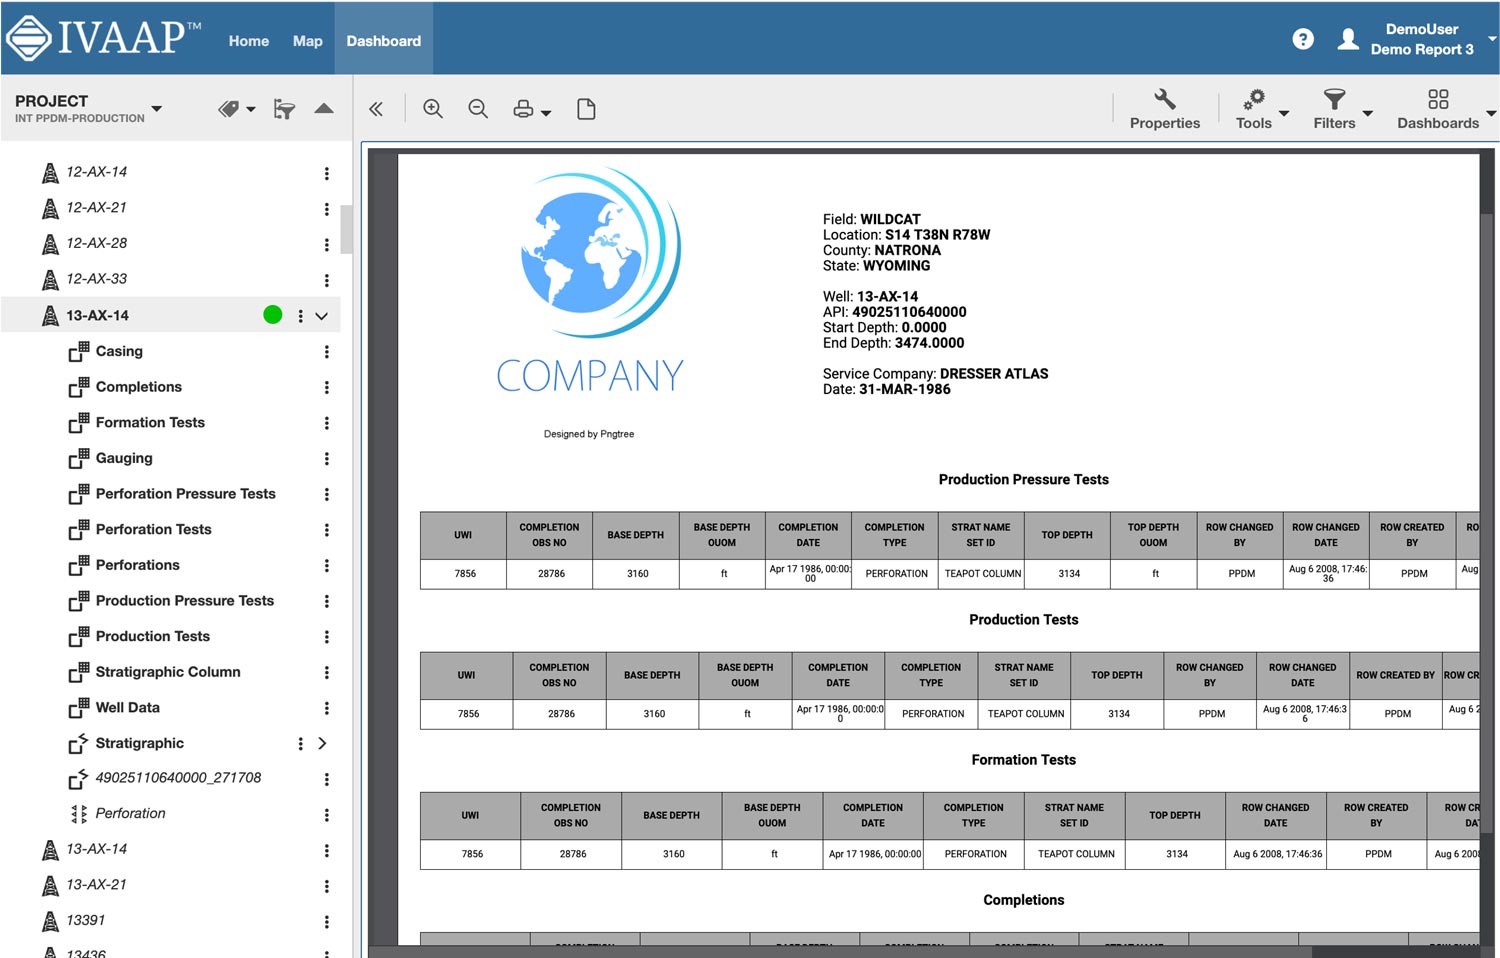This screenshot has width=1500, height=958.
Task: Open options menu for Perforation Pressure Tests
Action: 326,494
